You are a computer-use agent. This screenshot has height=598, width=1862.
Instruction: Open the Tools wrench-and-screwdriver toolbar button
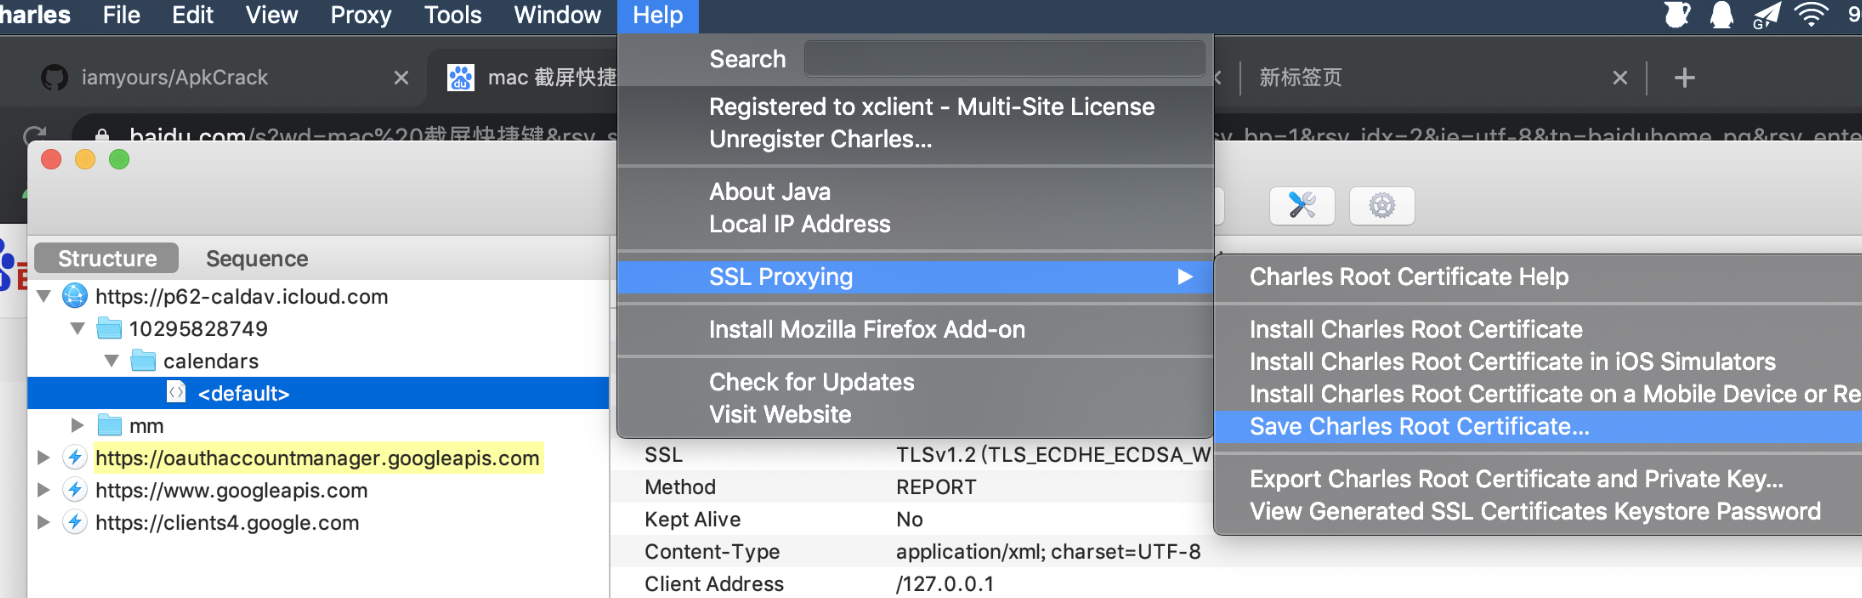tap(1301, 206)
